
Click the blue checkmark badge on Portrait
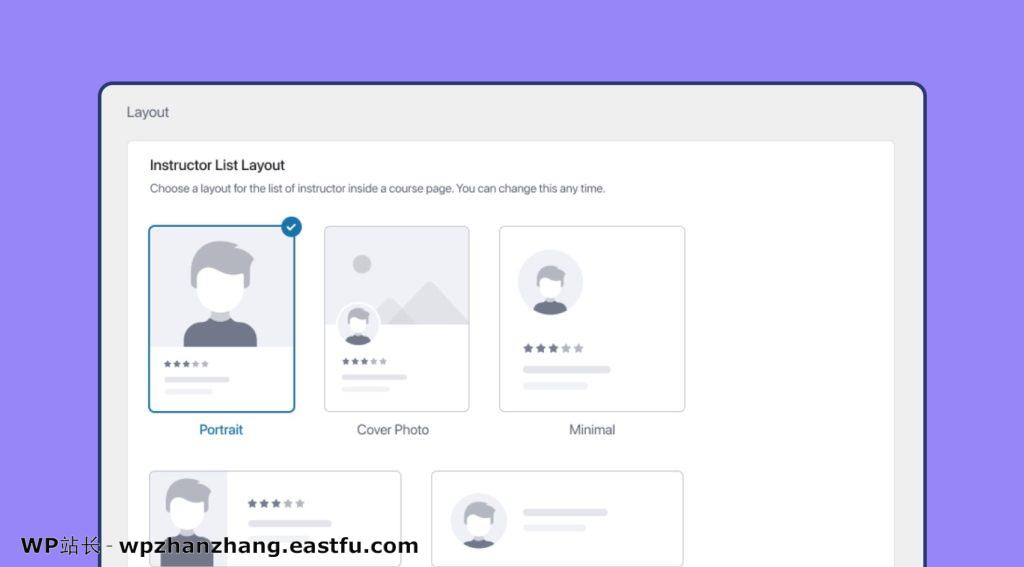point(291,227)
